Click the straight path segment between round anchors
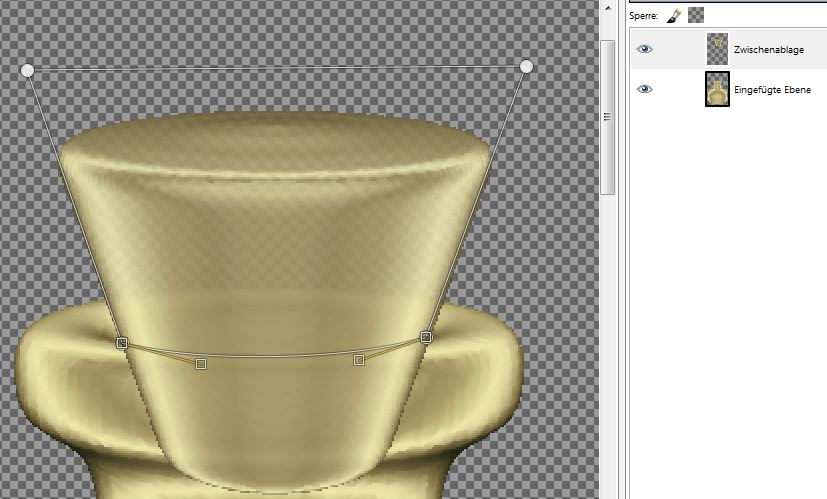827x499 pixels. coord(277,68)
